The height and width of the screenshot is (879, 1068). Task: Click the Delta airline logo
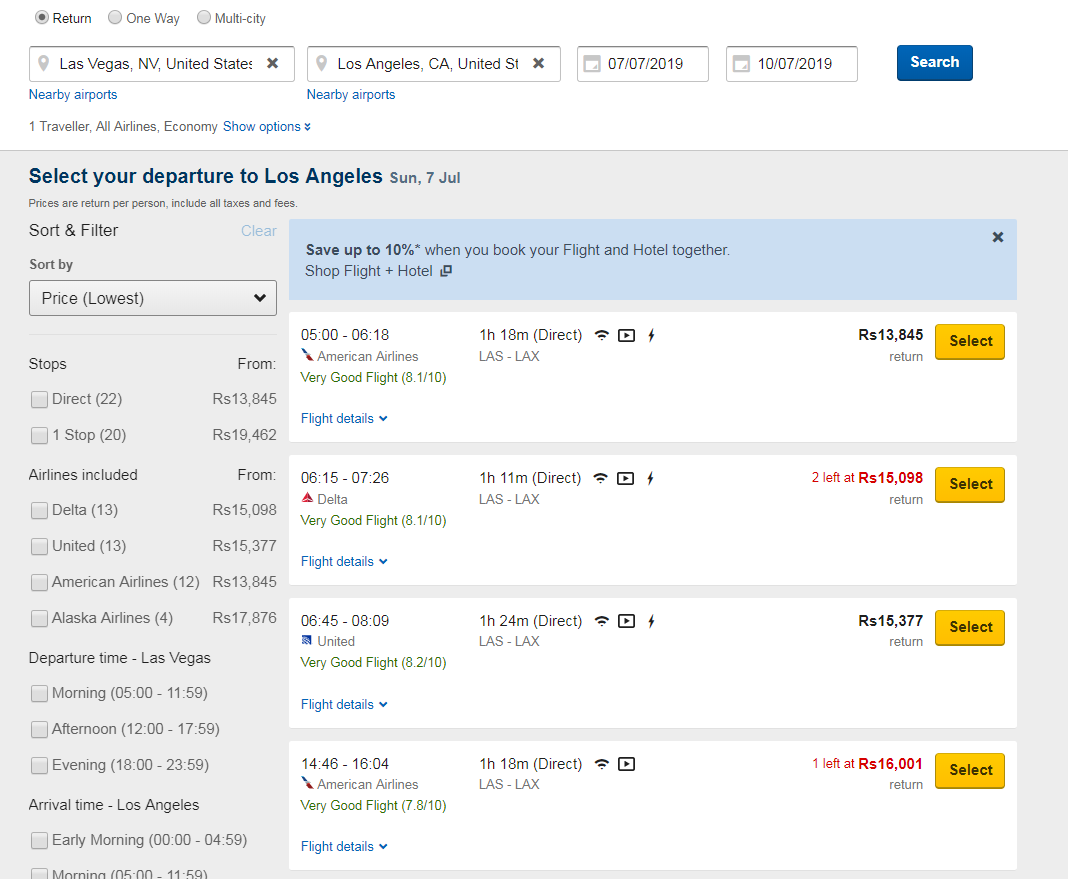pyautogui.click(x=308, y=499)
